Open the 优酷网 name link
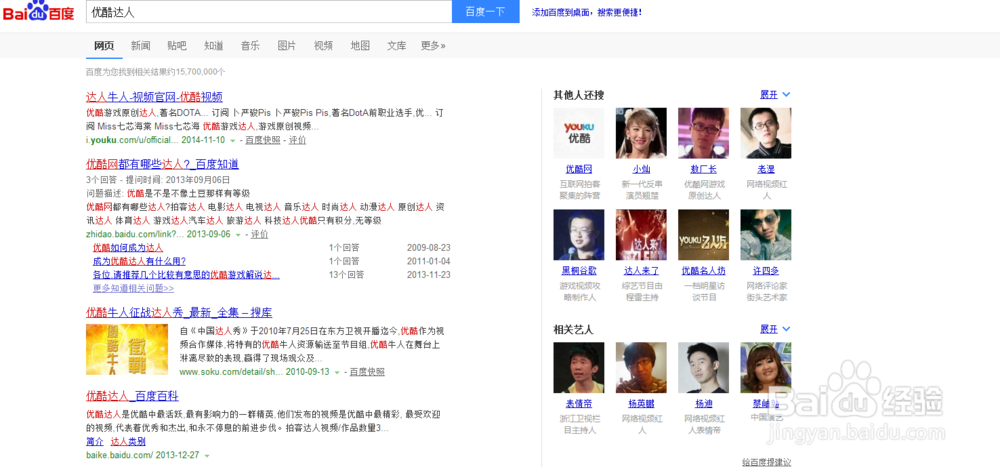 [x=579, y=169]
